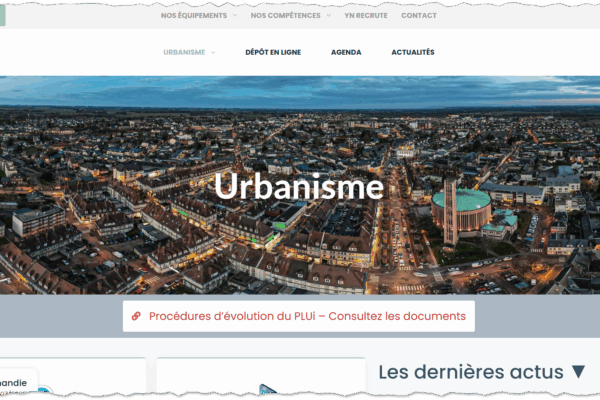Open the first white card below the banner
The image size is (600, 400).
pos(73,380)
